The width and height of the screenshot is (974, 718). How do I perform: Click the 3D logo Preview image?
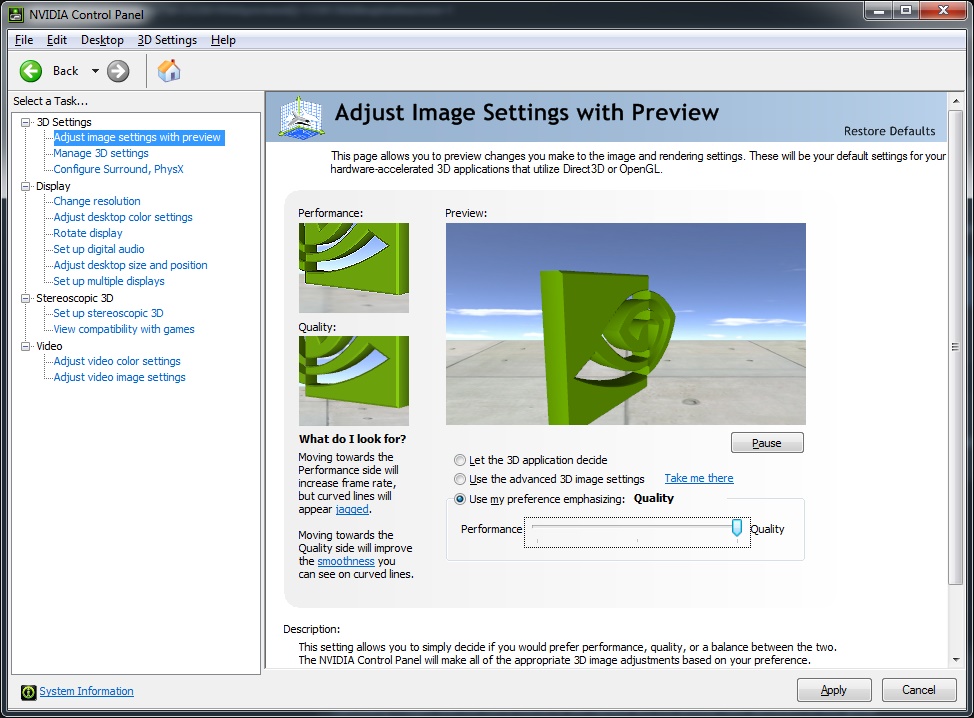(x=626, y=324)
